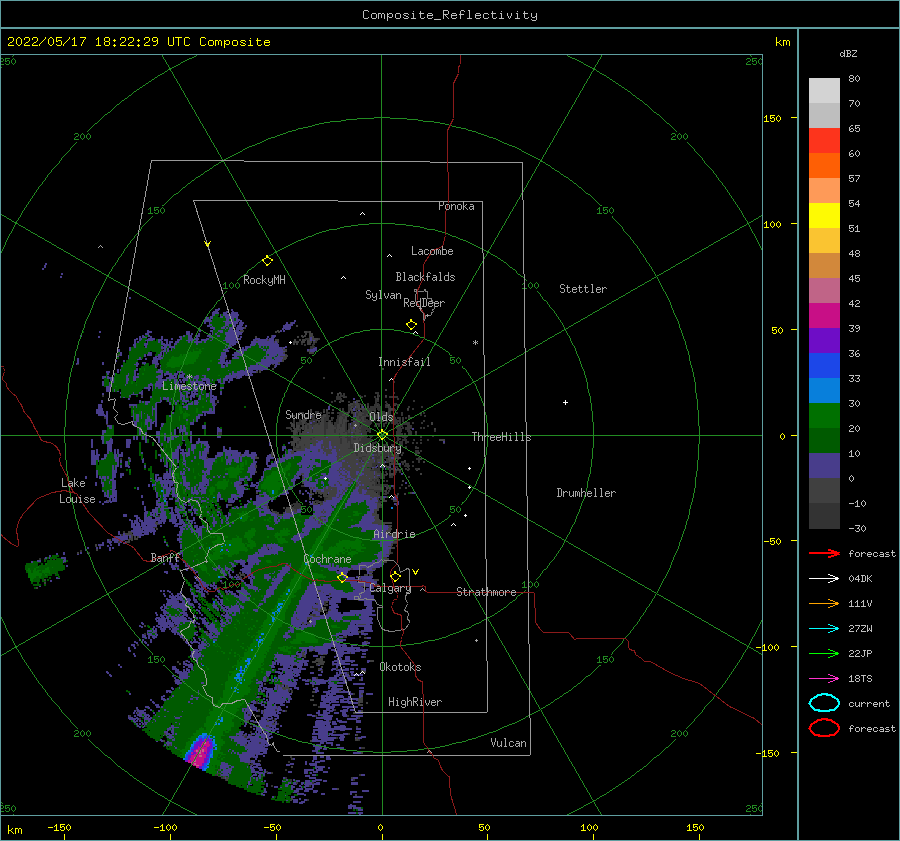
Task: Click the cyan 27ZW arrow icon
Action: point(824,629)
